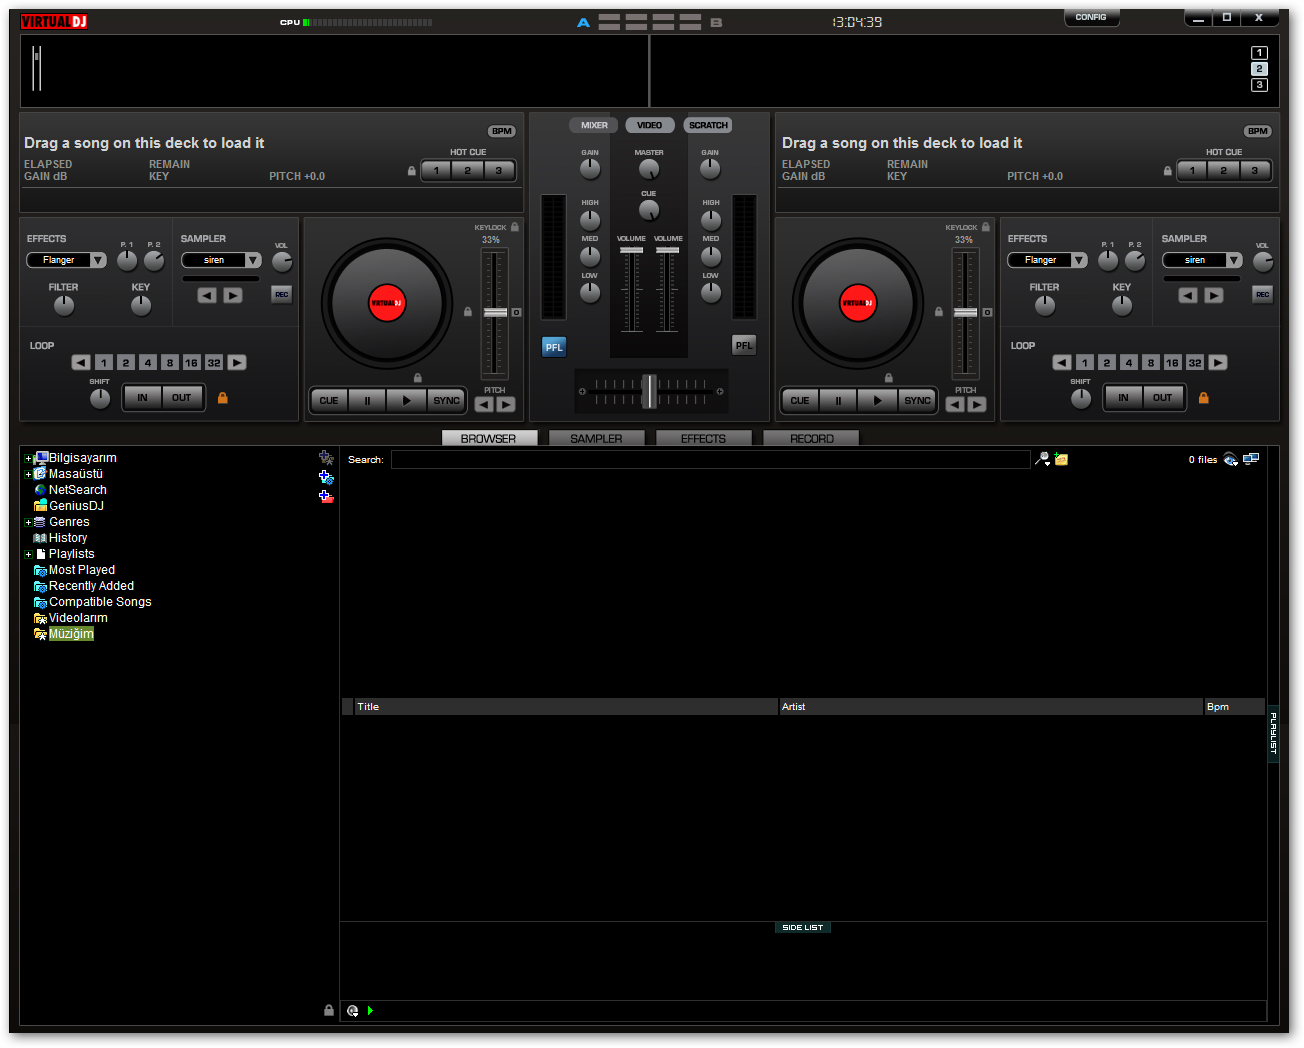1304x1048 pixels.
Task: Toggle the browser folder lock icon
Action: click(x=329, y=1010)
